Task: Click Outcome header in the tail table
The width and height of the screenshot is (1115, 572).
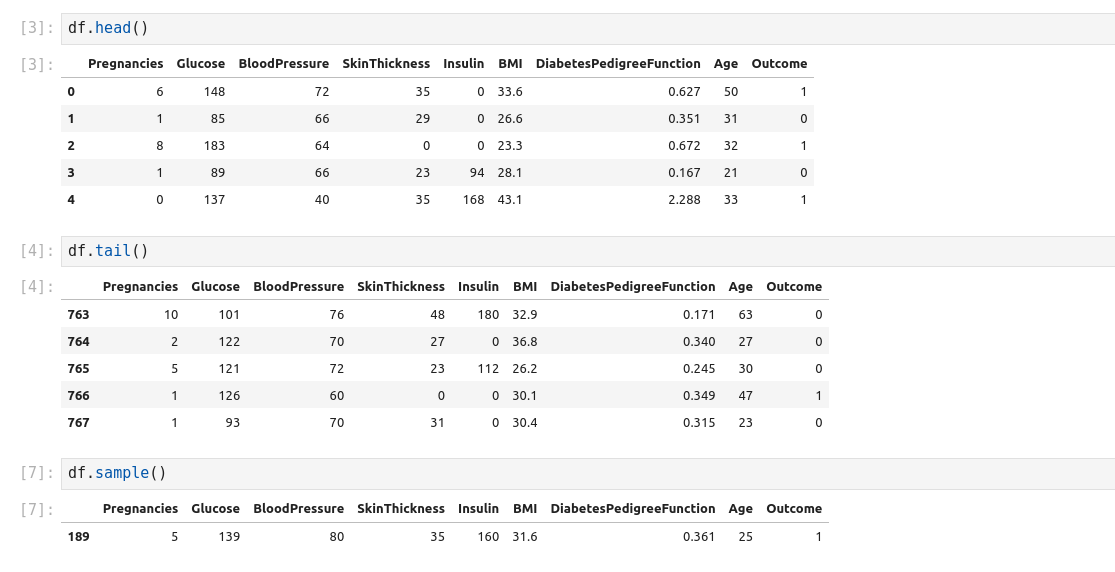Action: pyautogui.click(x=794, y=287)
